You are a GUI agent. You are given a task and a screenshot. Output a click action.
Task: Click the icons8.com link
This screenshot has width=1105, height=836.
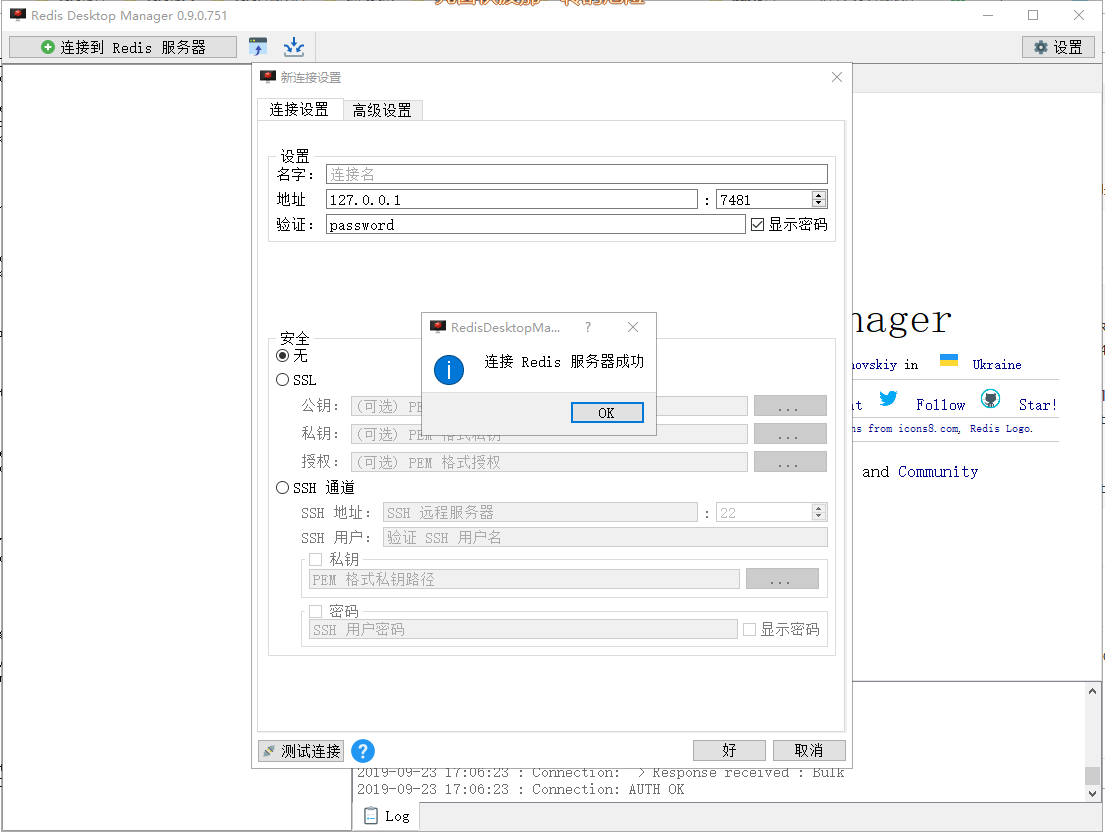928,429
